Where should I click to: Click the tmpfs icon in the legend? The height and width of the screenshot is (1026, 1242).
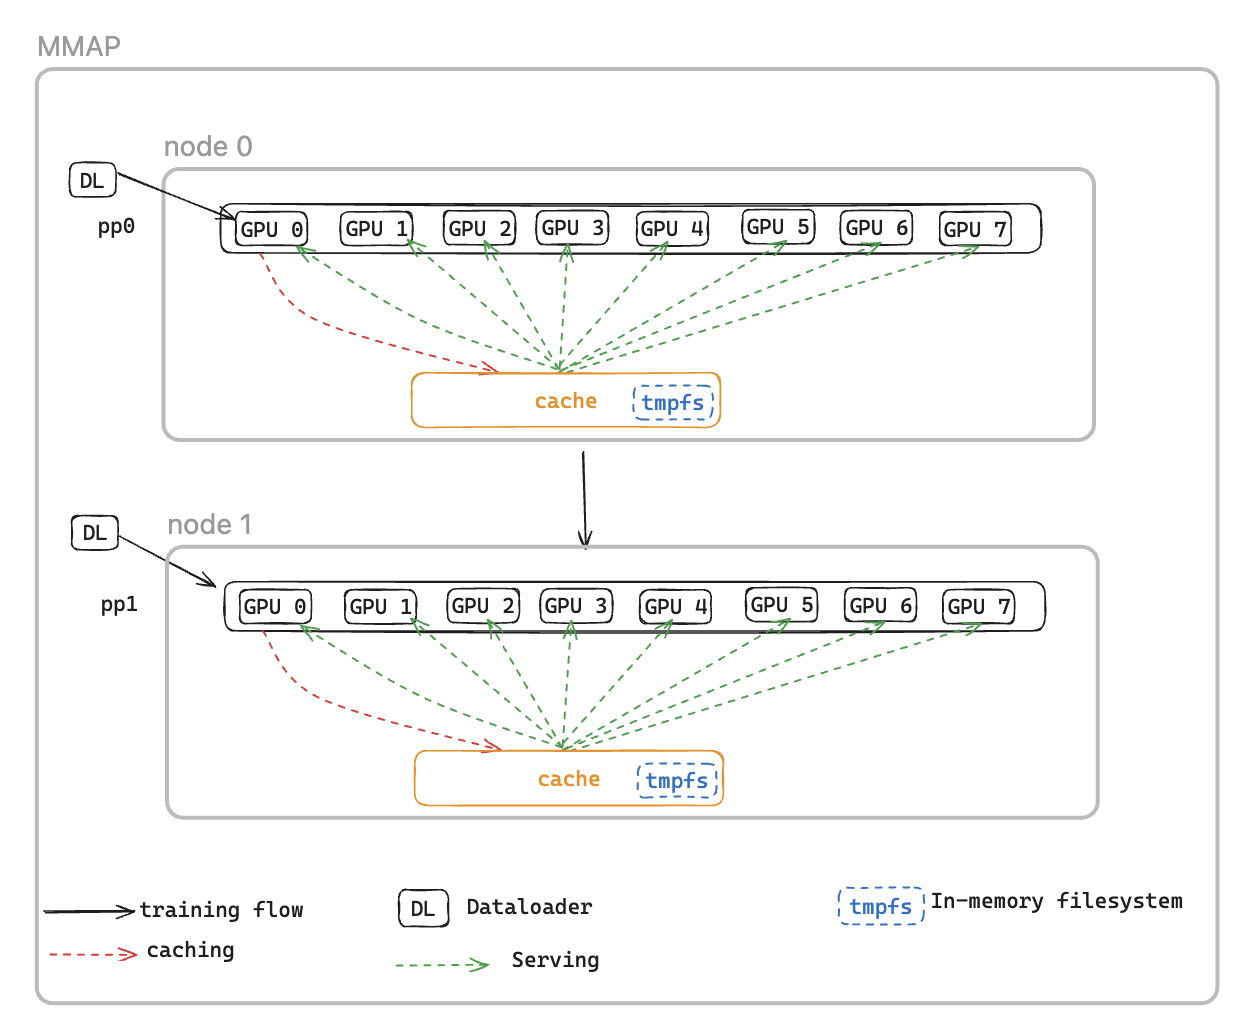pyautogui.click(x=881, y=907)
